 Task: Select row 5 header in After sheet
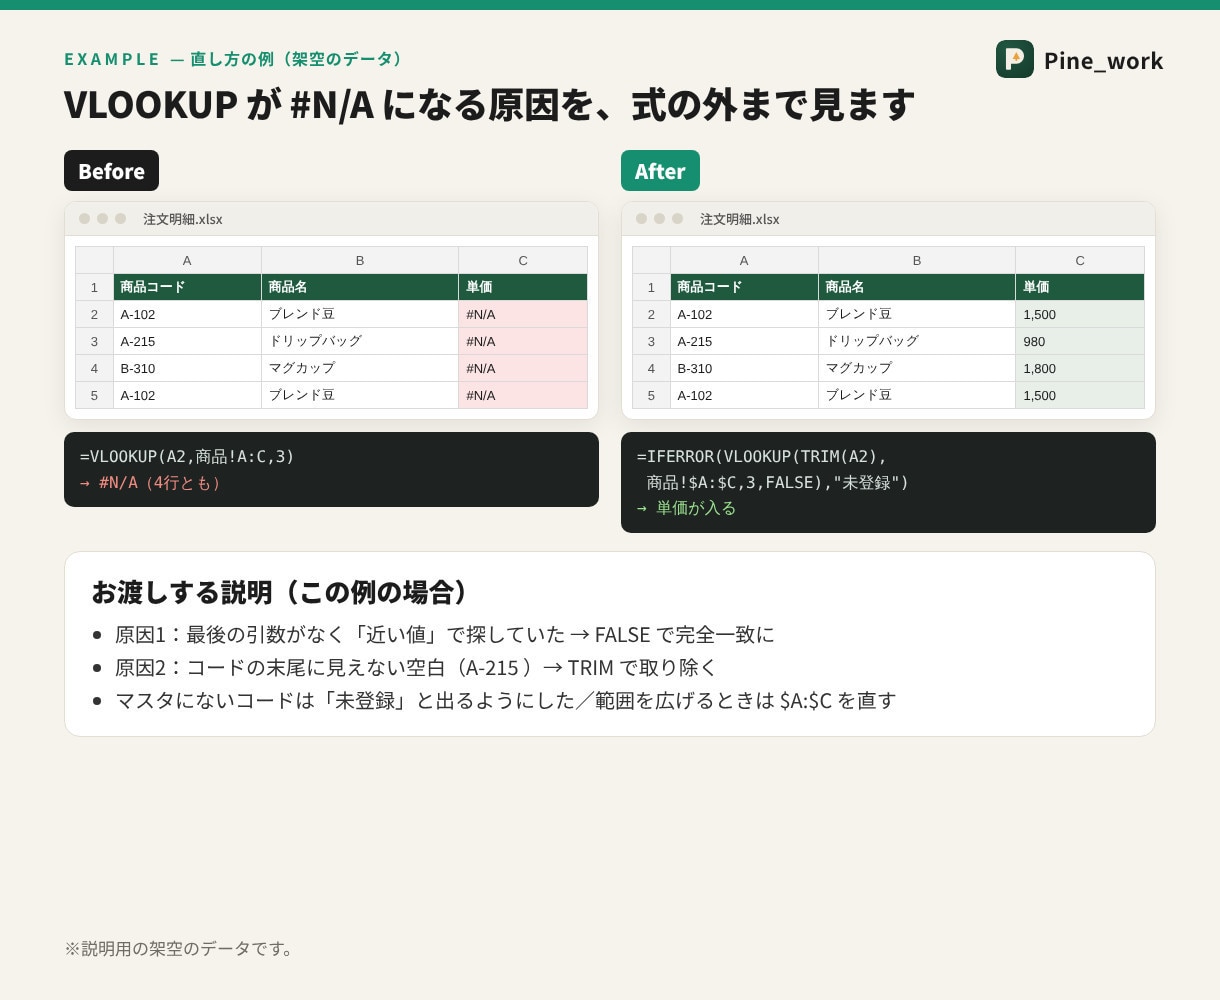[x=651, y=395]
